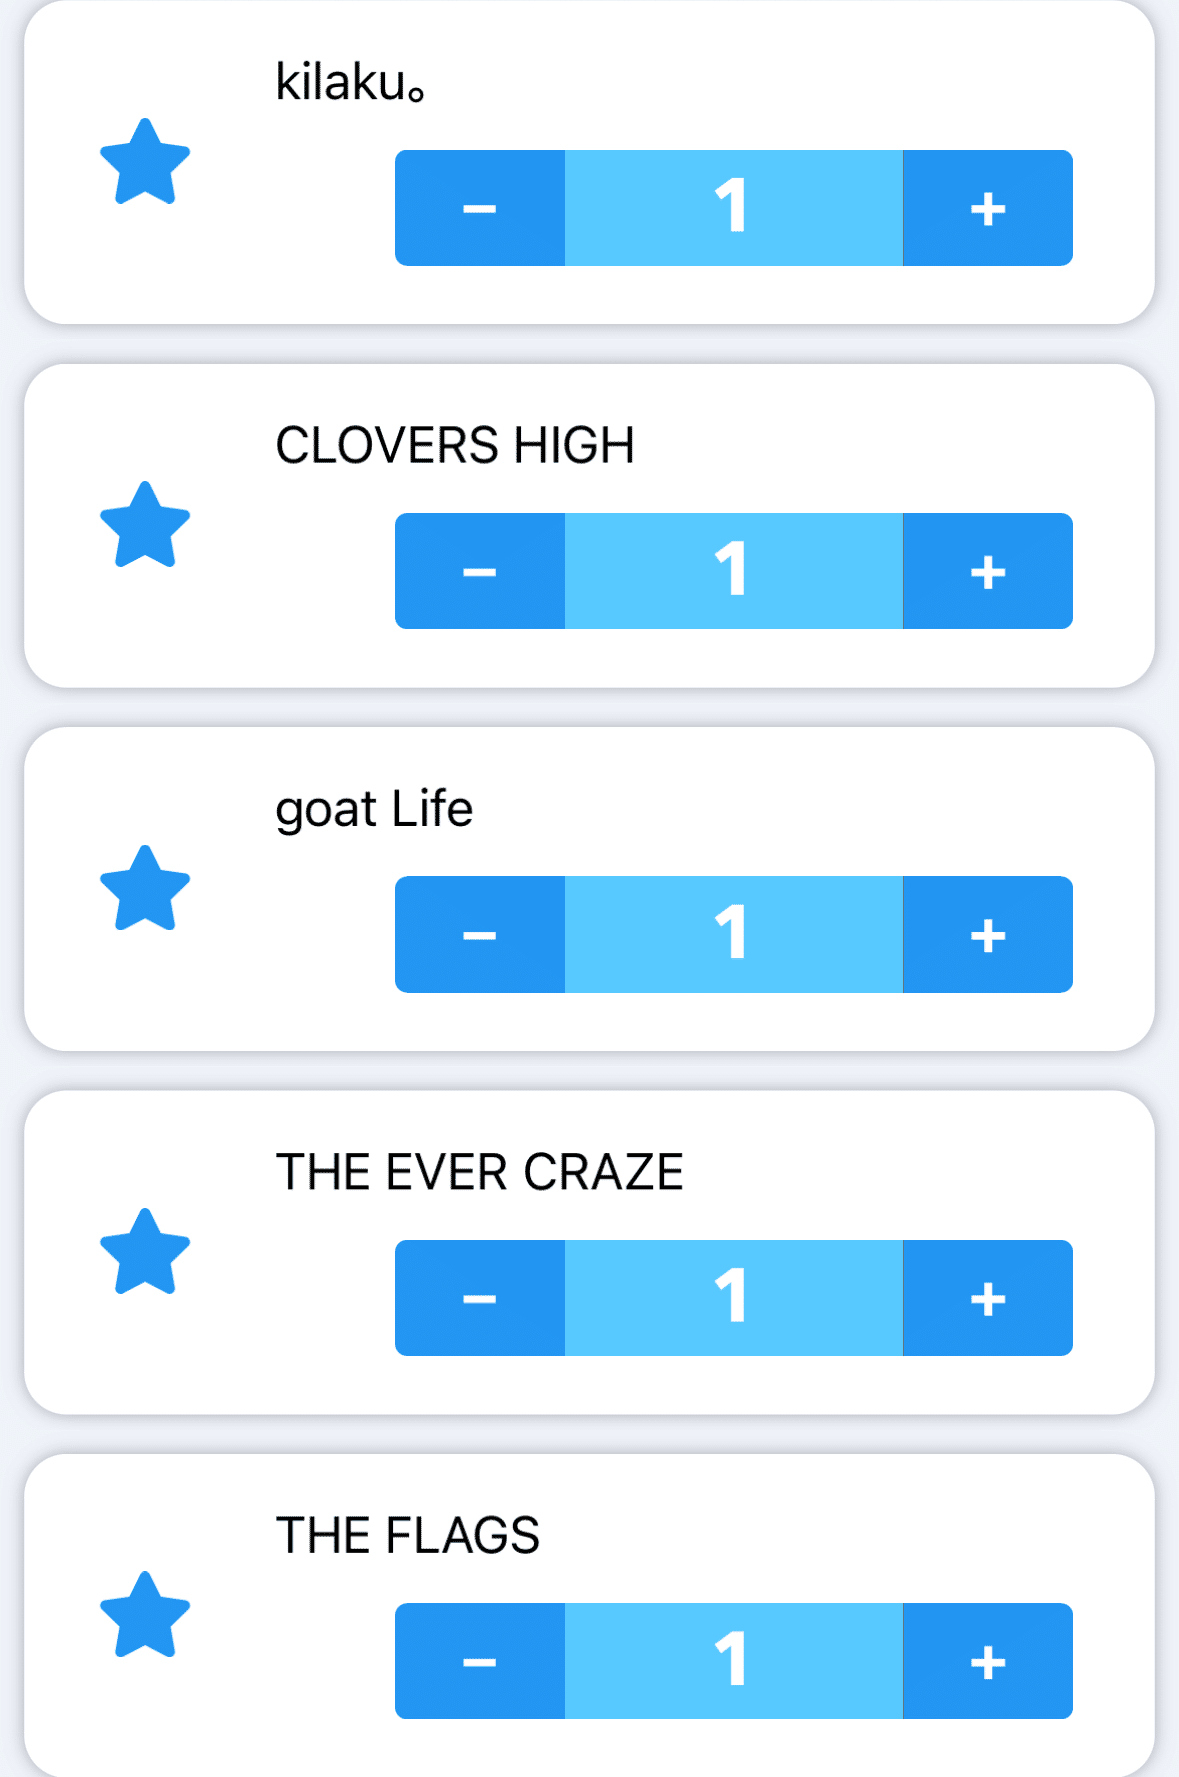Screen dimensions: 1179x1777
Task: Increase the kilaku。 count with plus
Action: coord(987,208)
